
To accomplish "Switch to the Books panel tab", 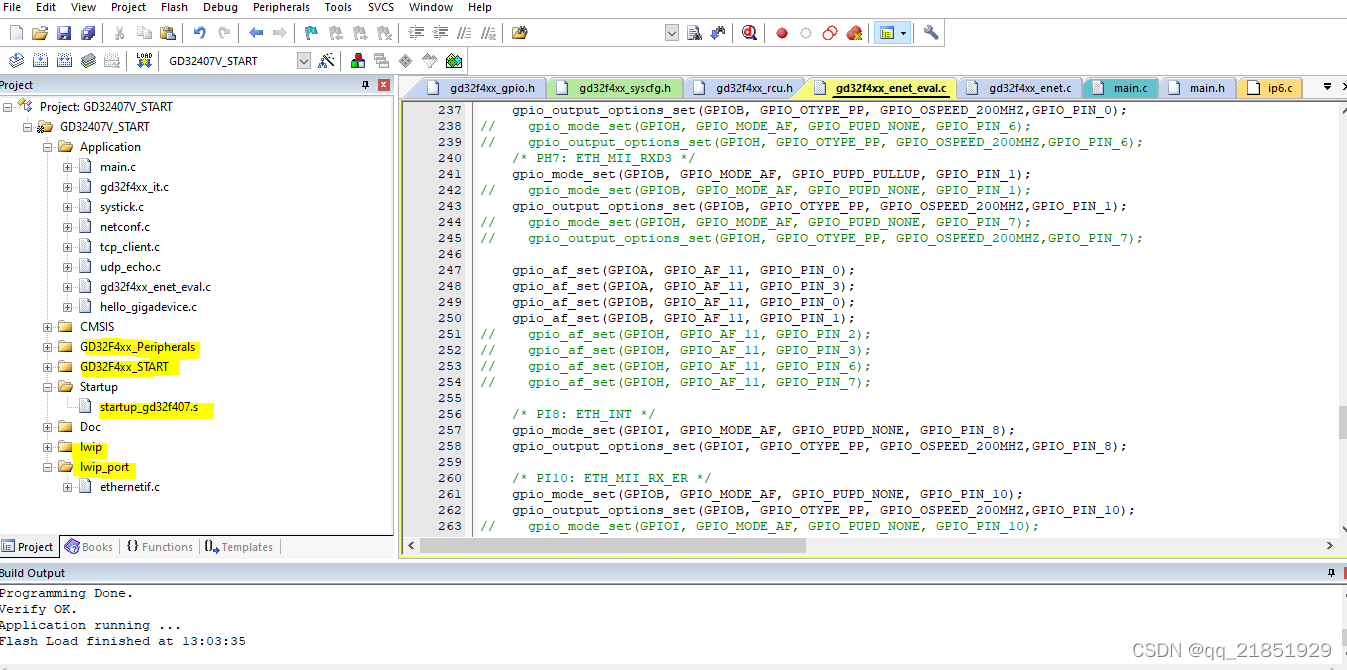I will (x=89, y=547).
